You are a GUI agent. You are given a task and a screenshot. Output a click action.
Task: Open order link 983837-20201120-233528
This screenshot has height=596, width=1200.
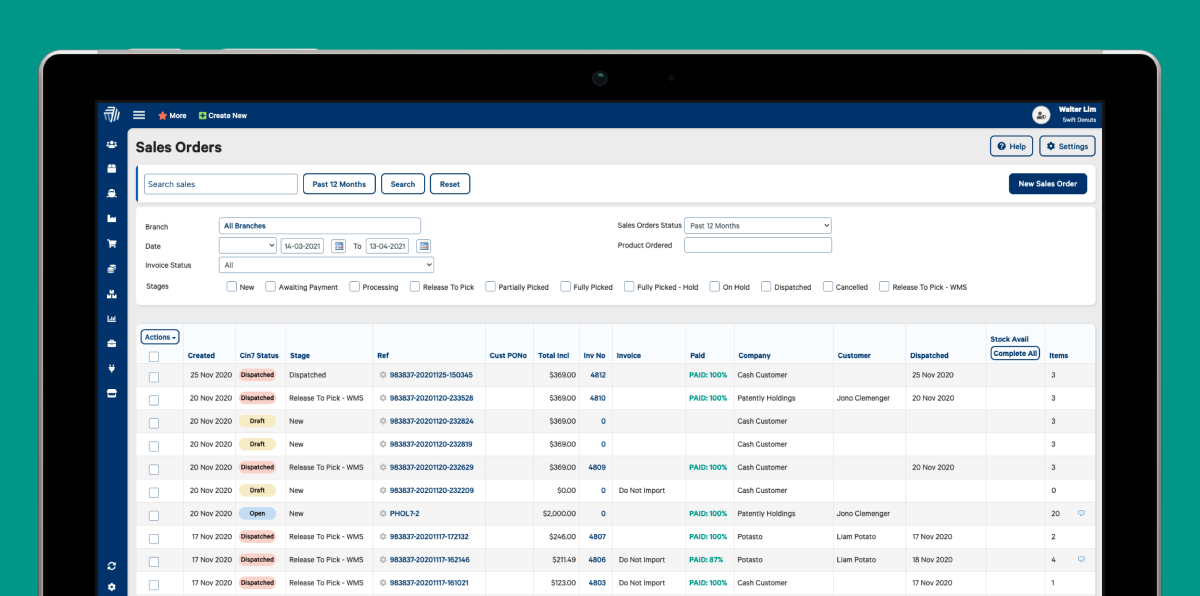431,398
